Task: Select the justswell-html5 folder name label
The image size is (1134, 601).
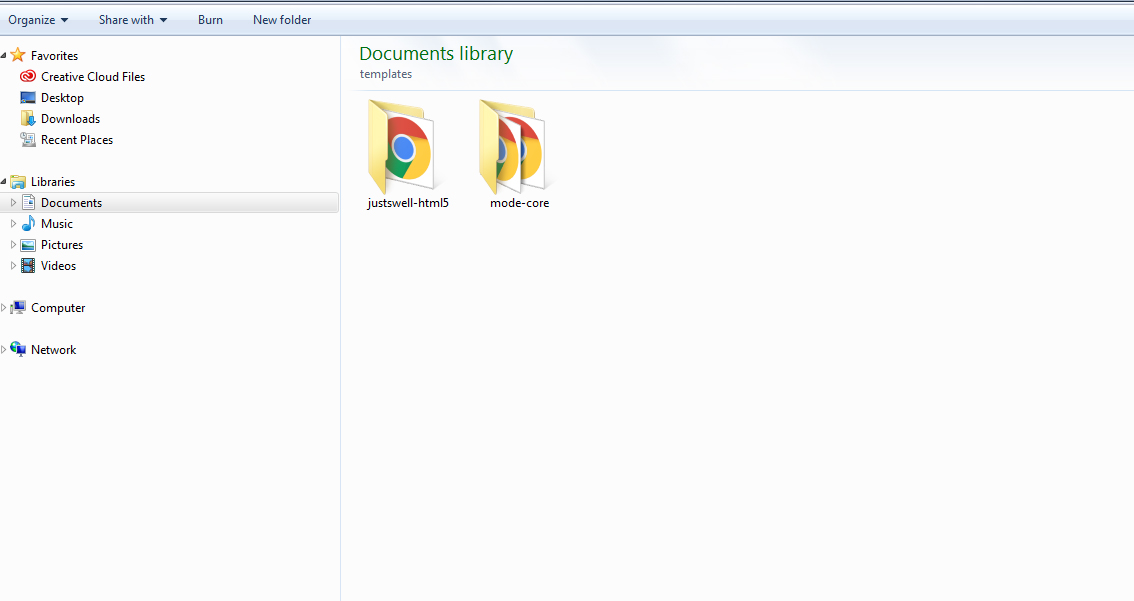Action: (x=408, y=203)
